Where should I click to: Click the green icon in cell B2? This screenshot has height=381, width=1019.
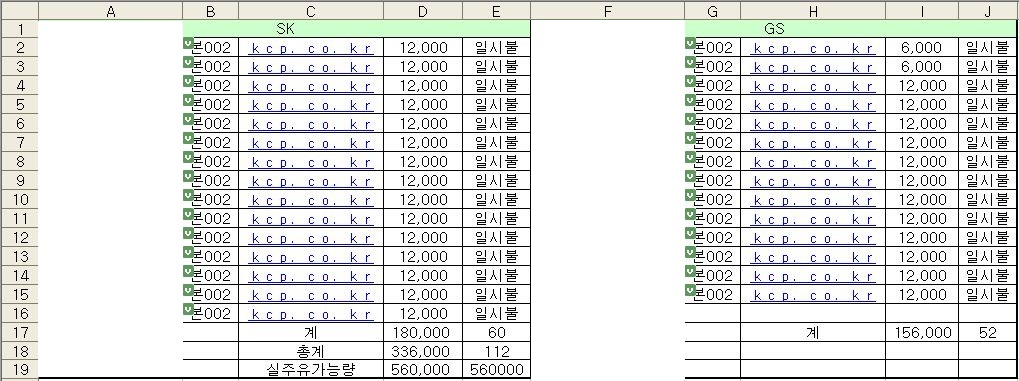click(x=188, y=44)
